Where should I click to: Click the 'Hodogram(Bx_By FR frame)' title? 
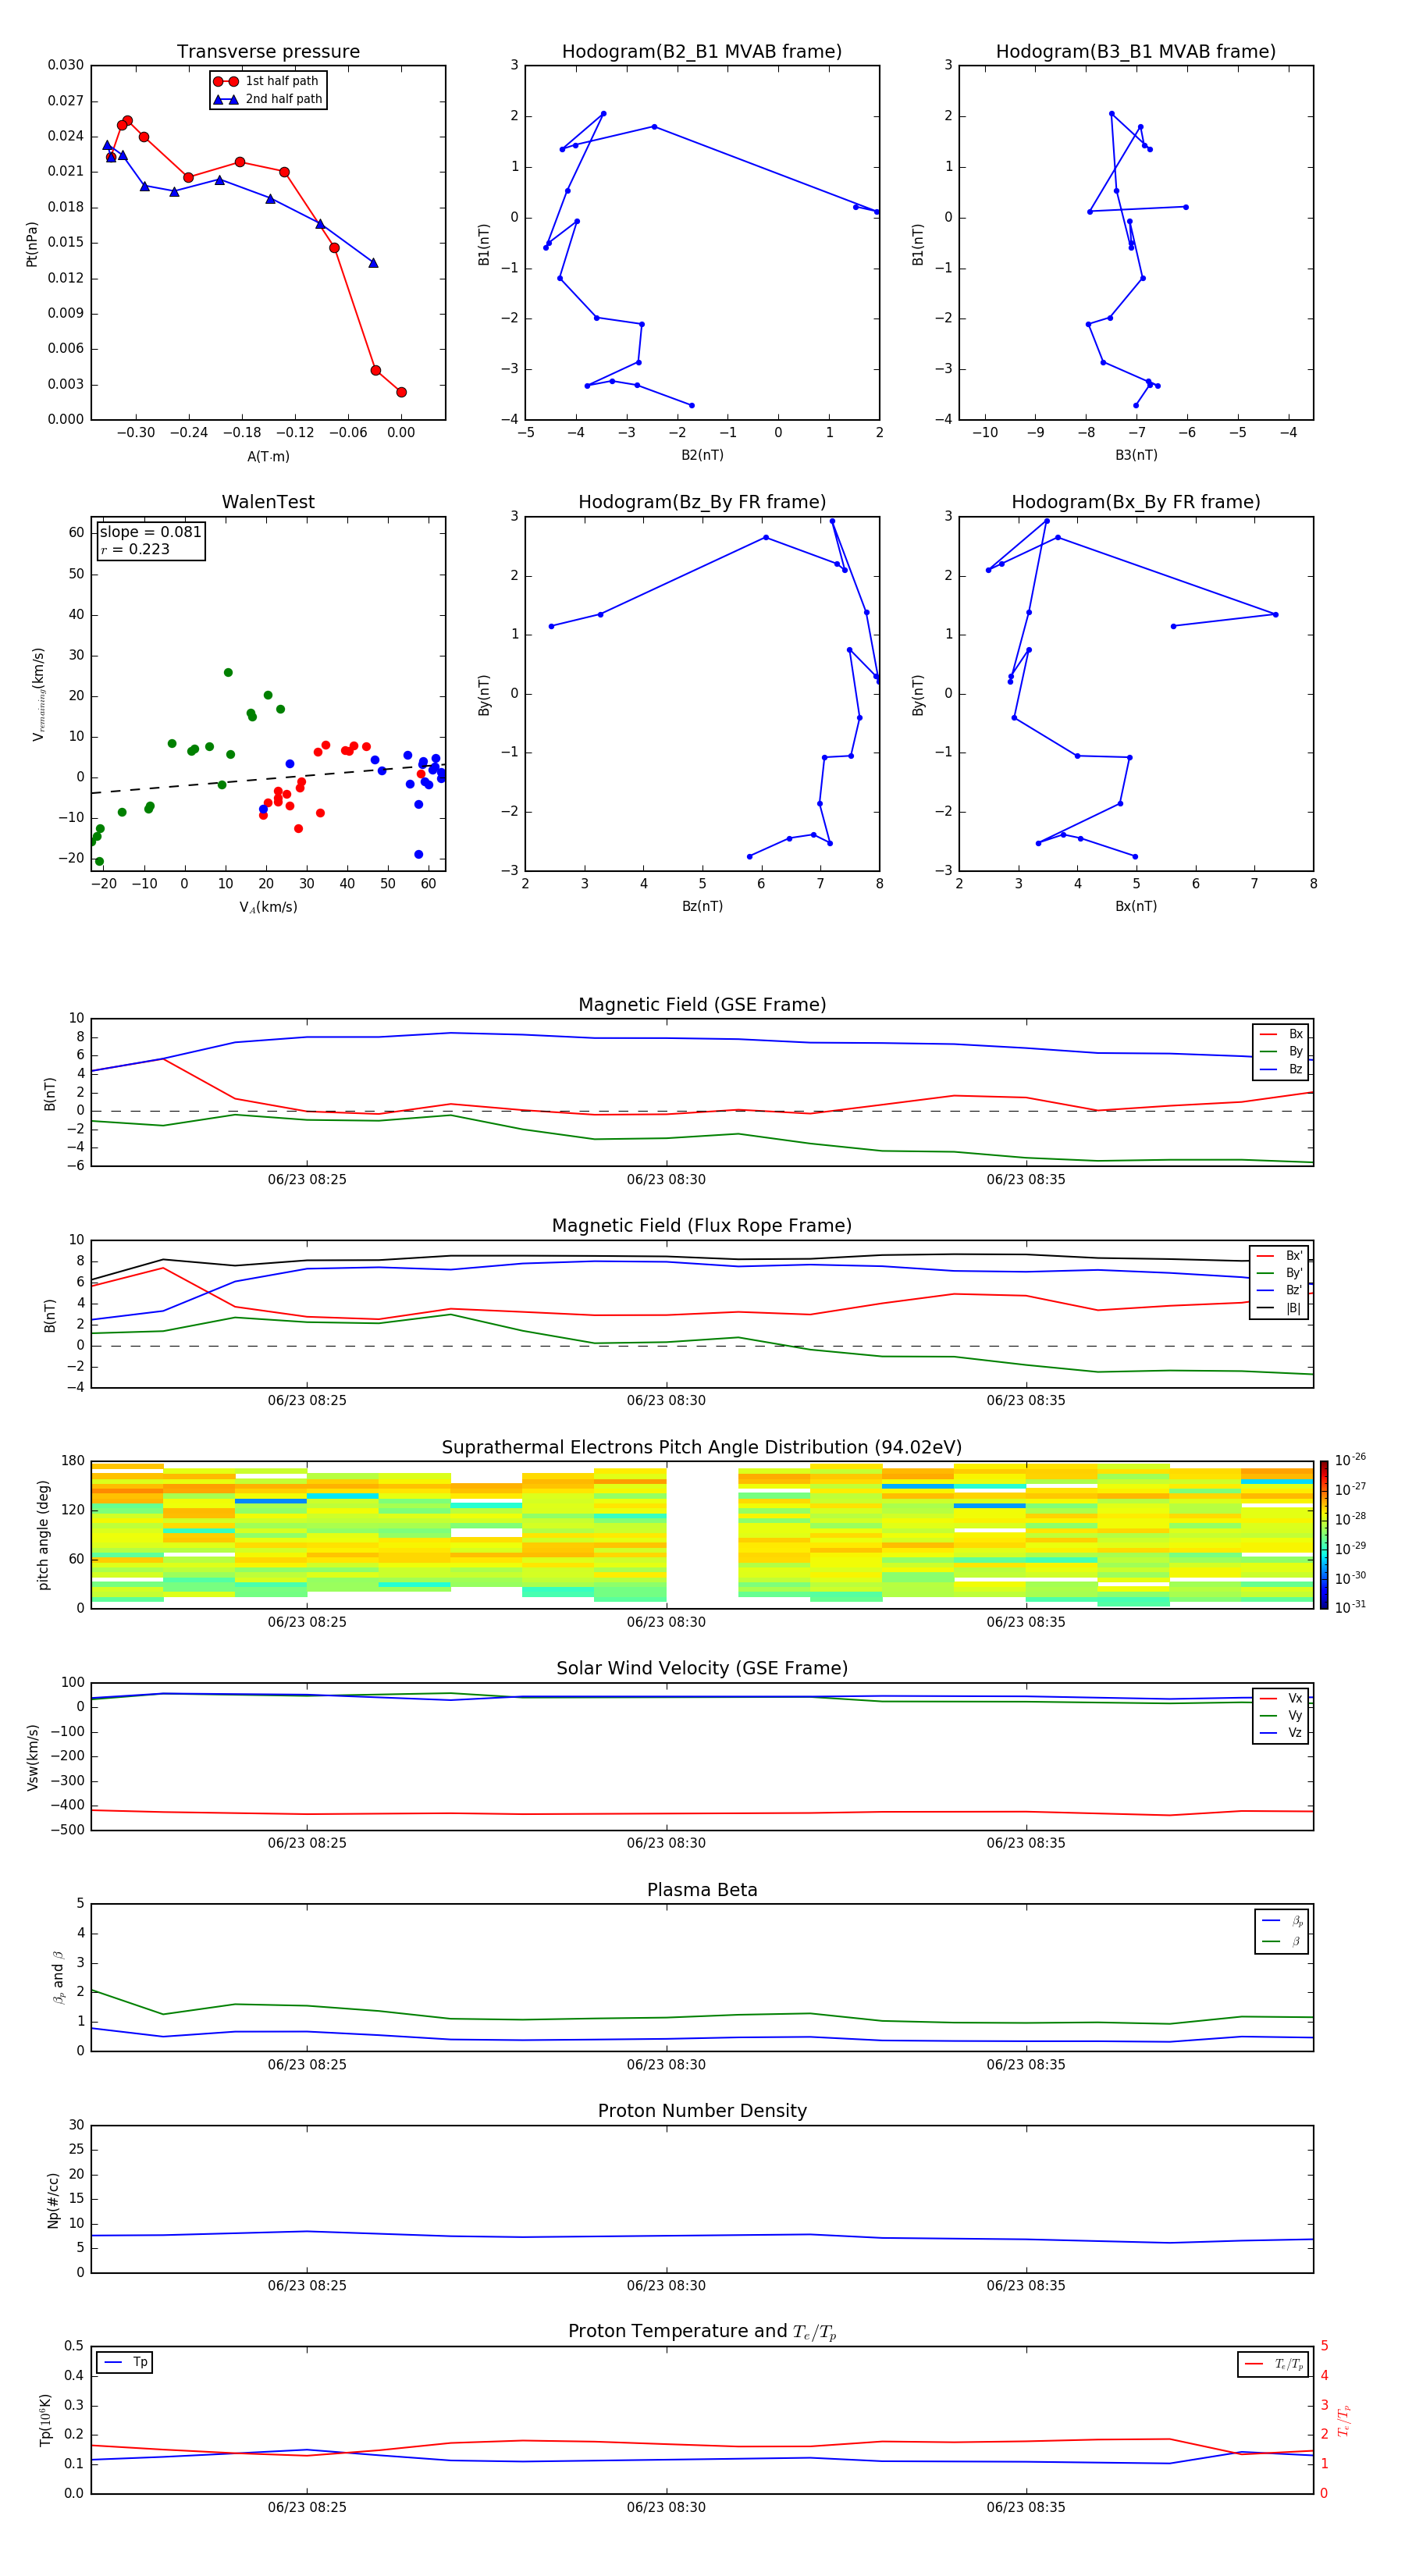[x=1136, y=502]
